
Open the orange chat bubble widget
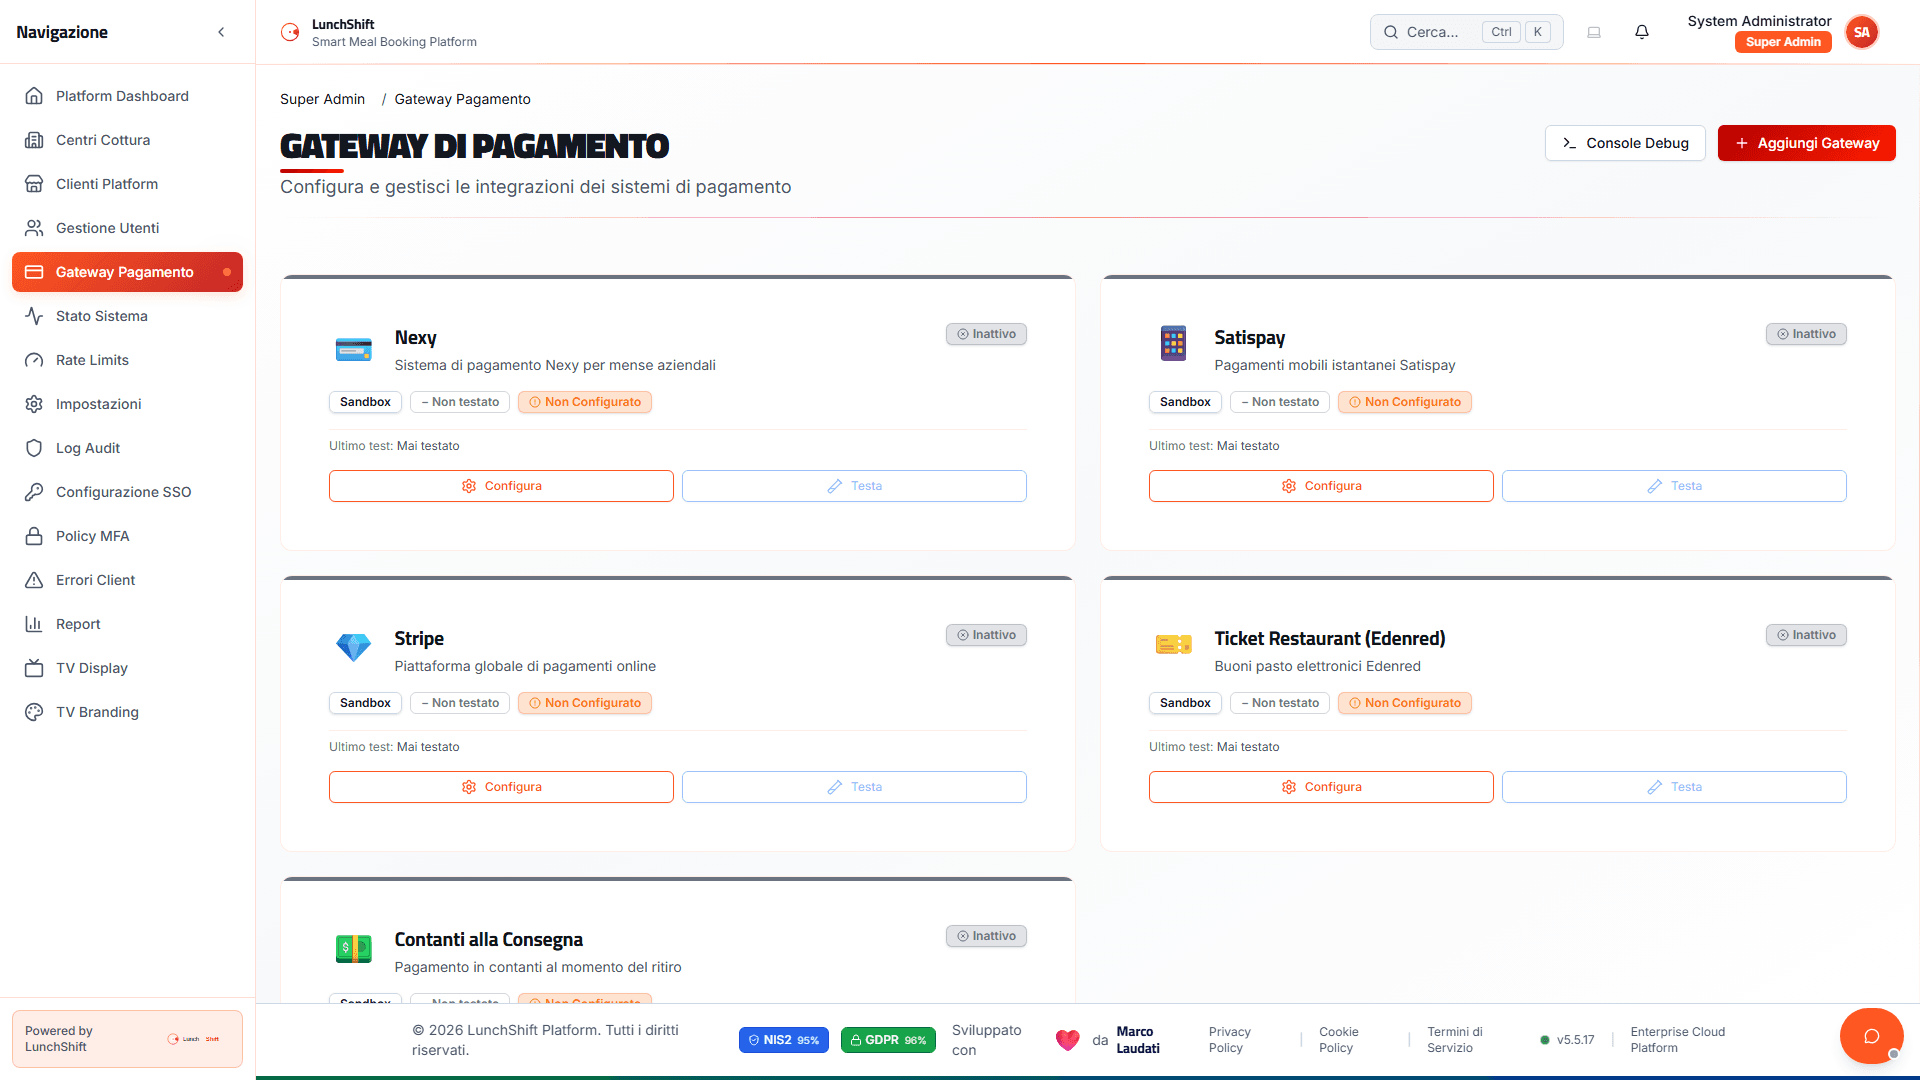[1871, 1036]
